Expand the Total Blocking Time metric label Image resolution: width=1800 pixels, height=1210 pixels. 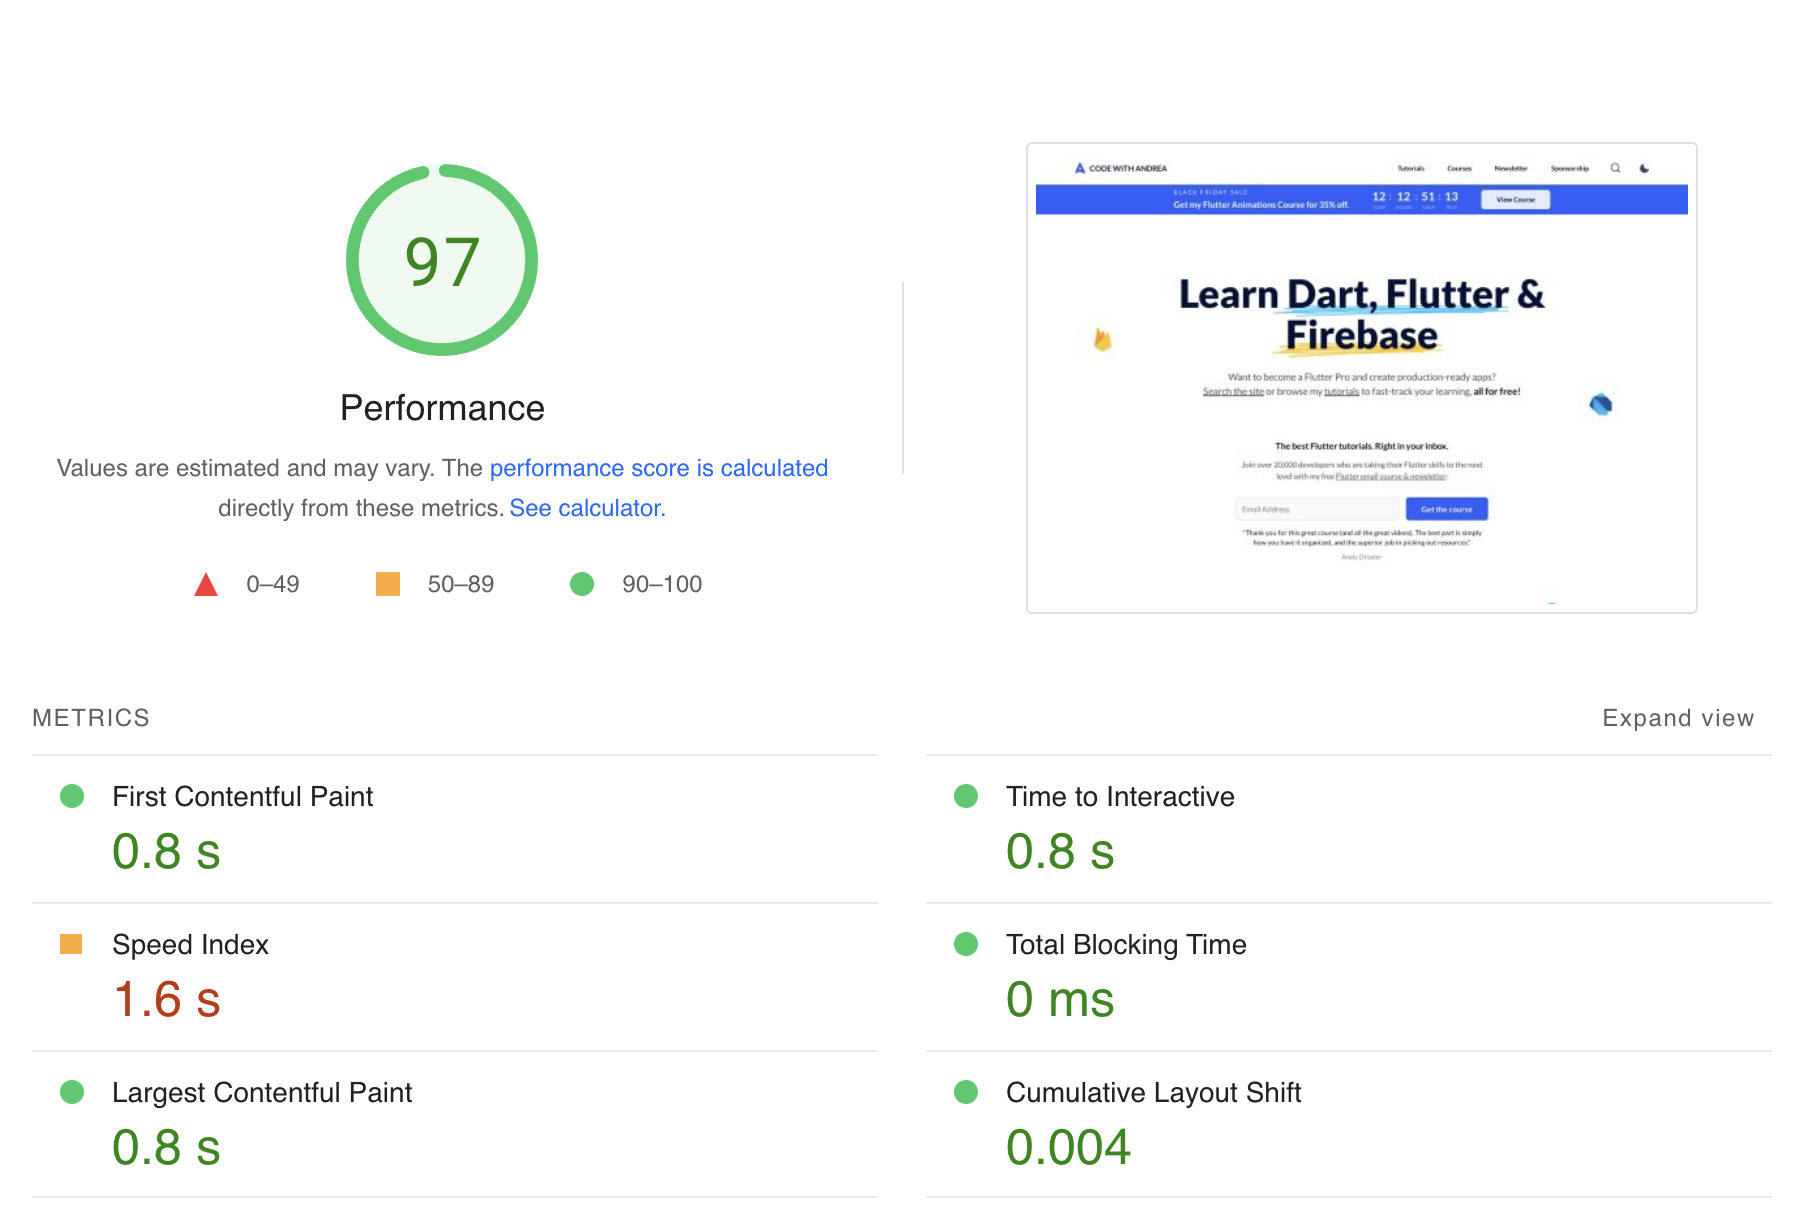(x=1125, y=944)
